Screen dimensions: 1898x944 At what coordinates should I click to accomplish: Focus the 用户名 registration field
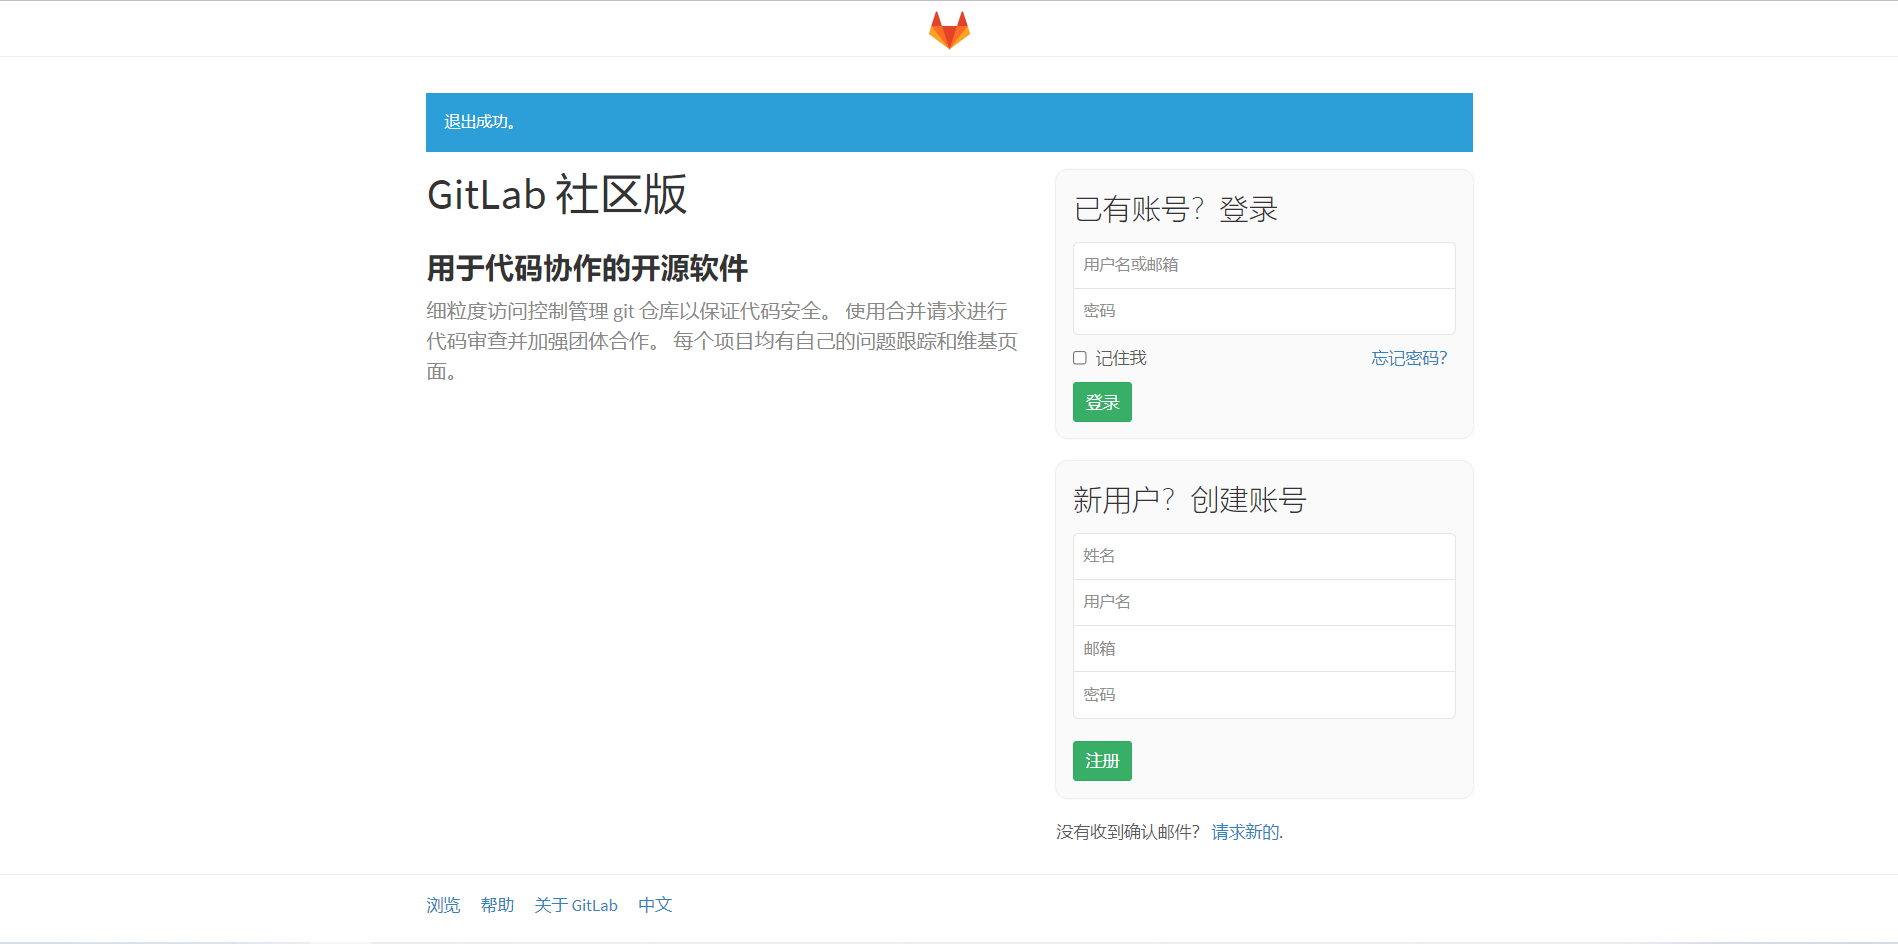1264,602
